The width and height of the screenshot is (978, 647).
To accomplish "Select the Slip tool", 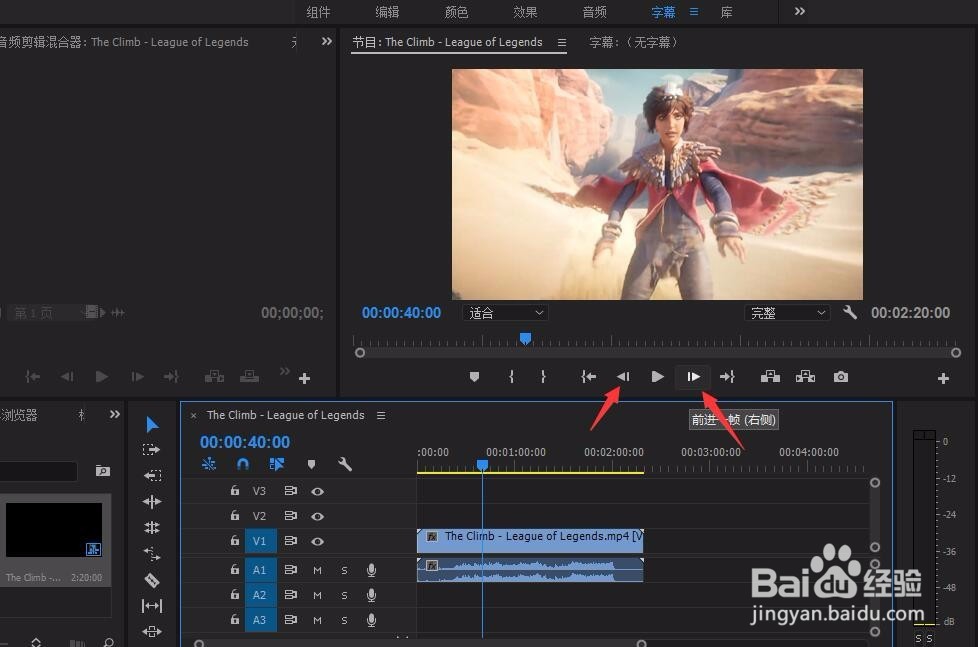I will pyautogui.click(x=152, y=606).
